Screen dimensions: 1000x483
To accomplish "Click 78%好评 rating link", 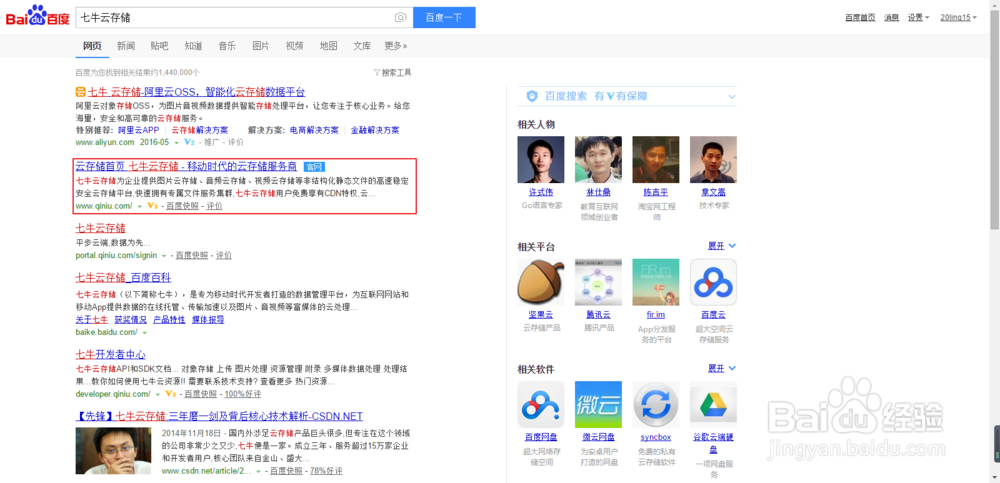I will click(326, 471).
